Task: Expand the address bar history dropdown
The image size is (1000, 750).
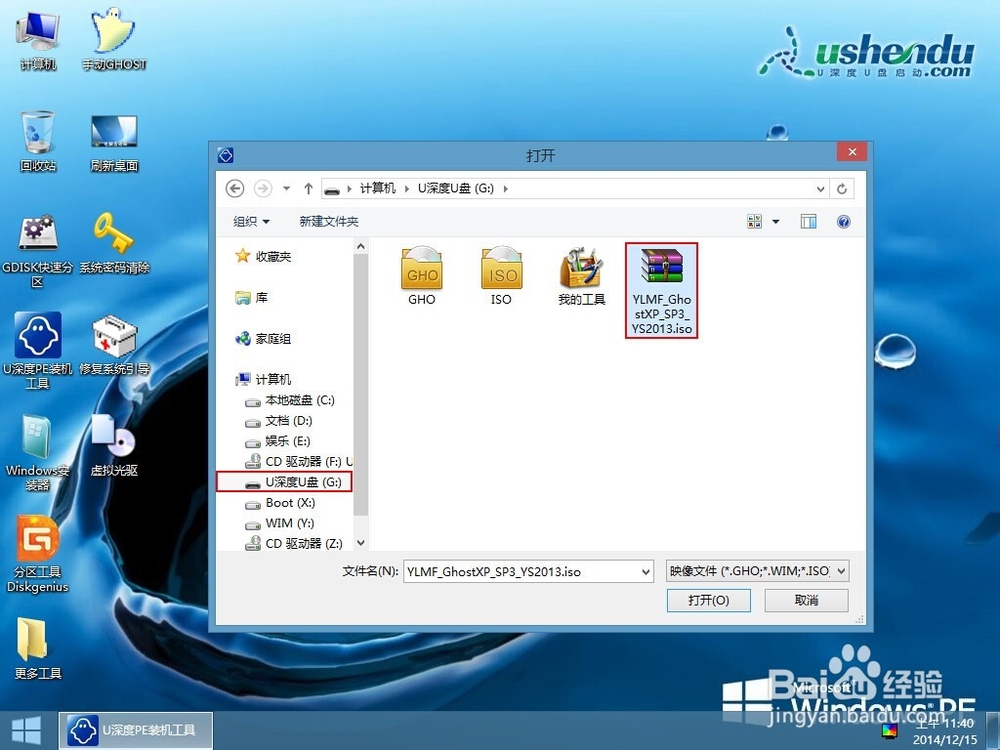Action: [x=820, y=189]
